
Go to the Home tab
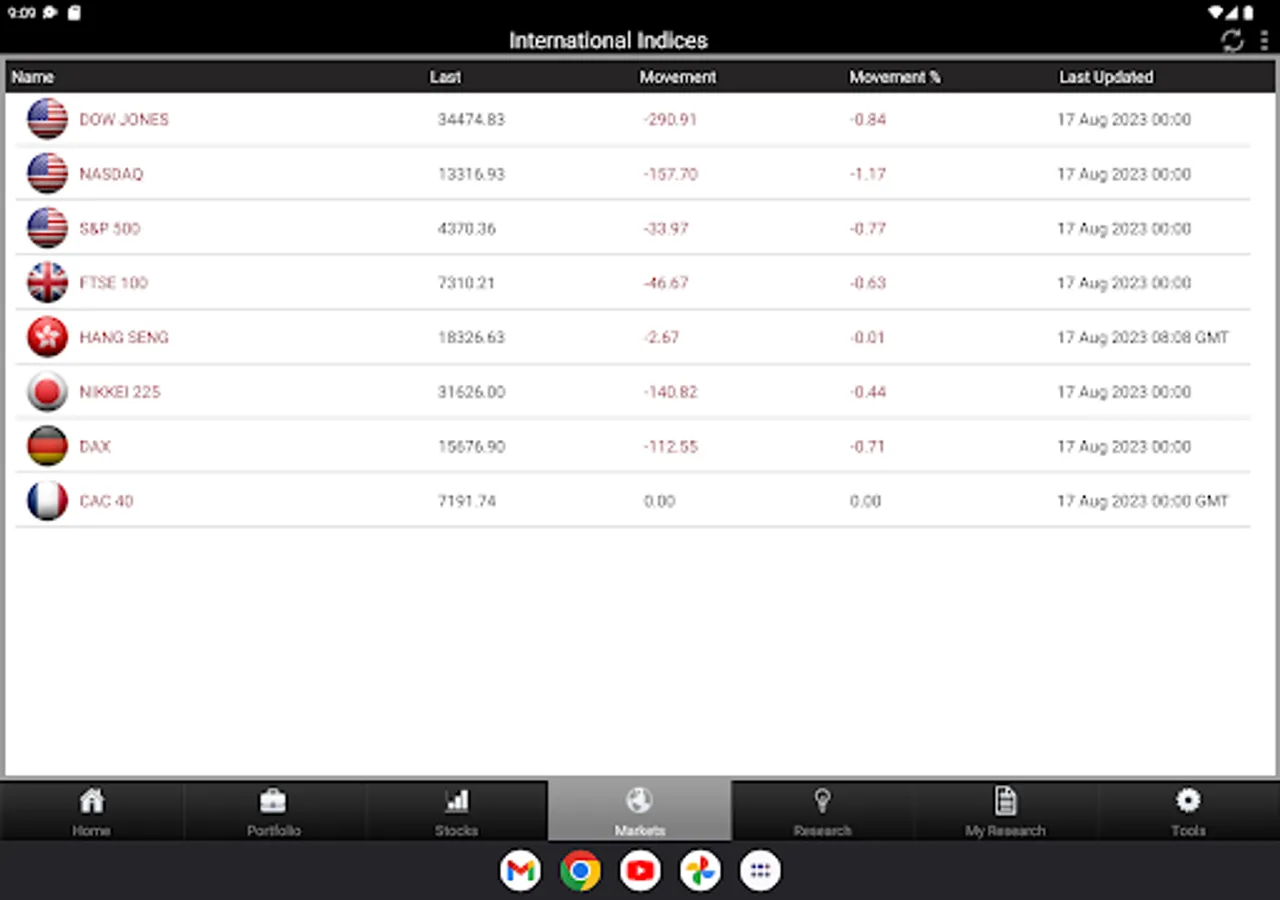91,811
